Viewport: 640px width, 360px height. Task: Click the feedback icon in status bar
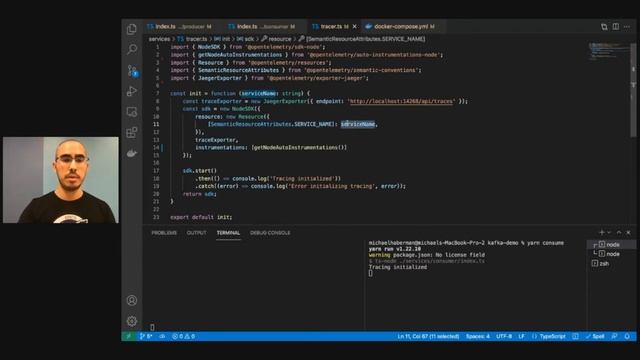(614, 336)
